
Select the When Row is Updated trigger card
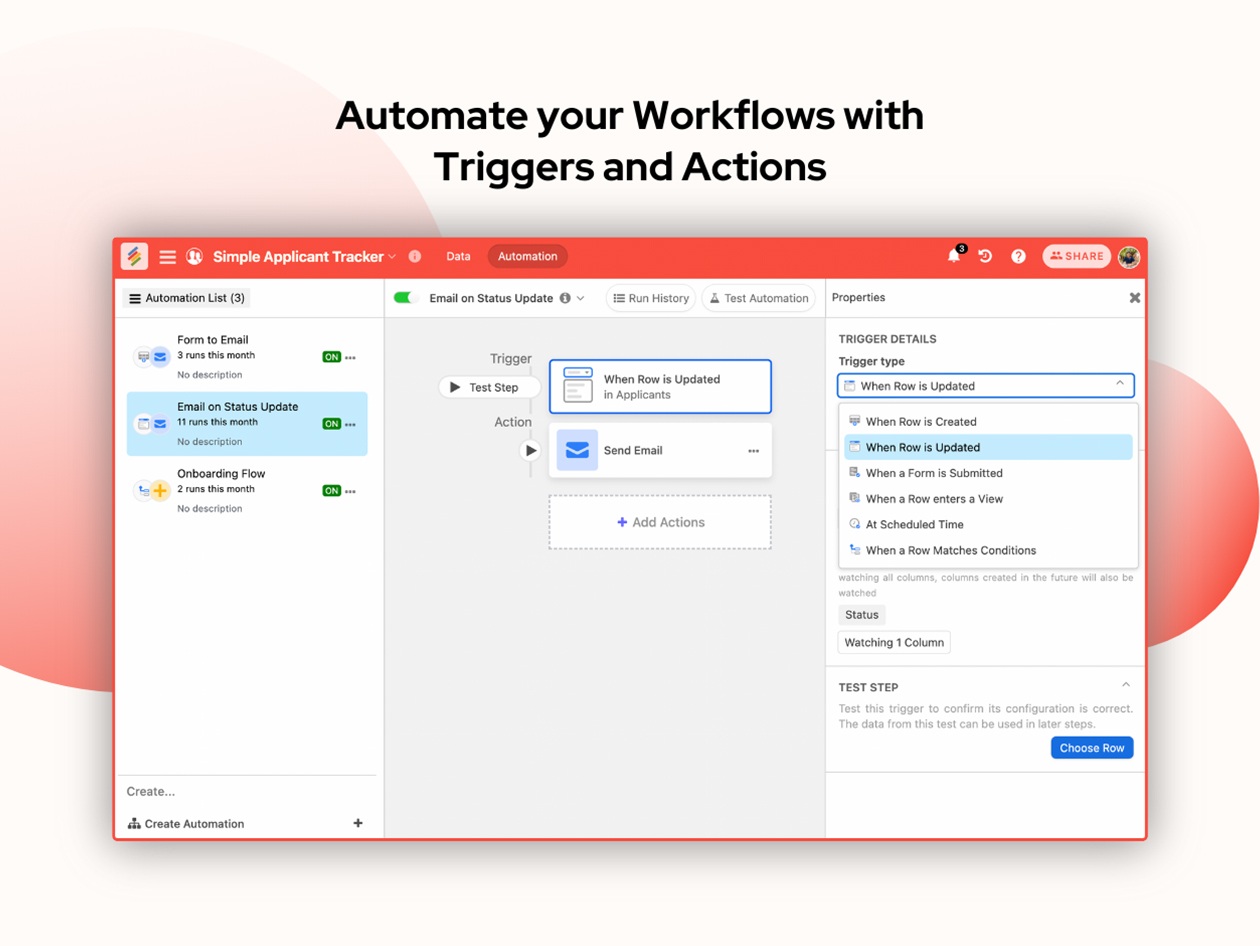tap(660, 386)
